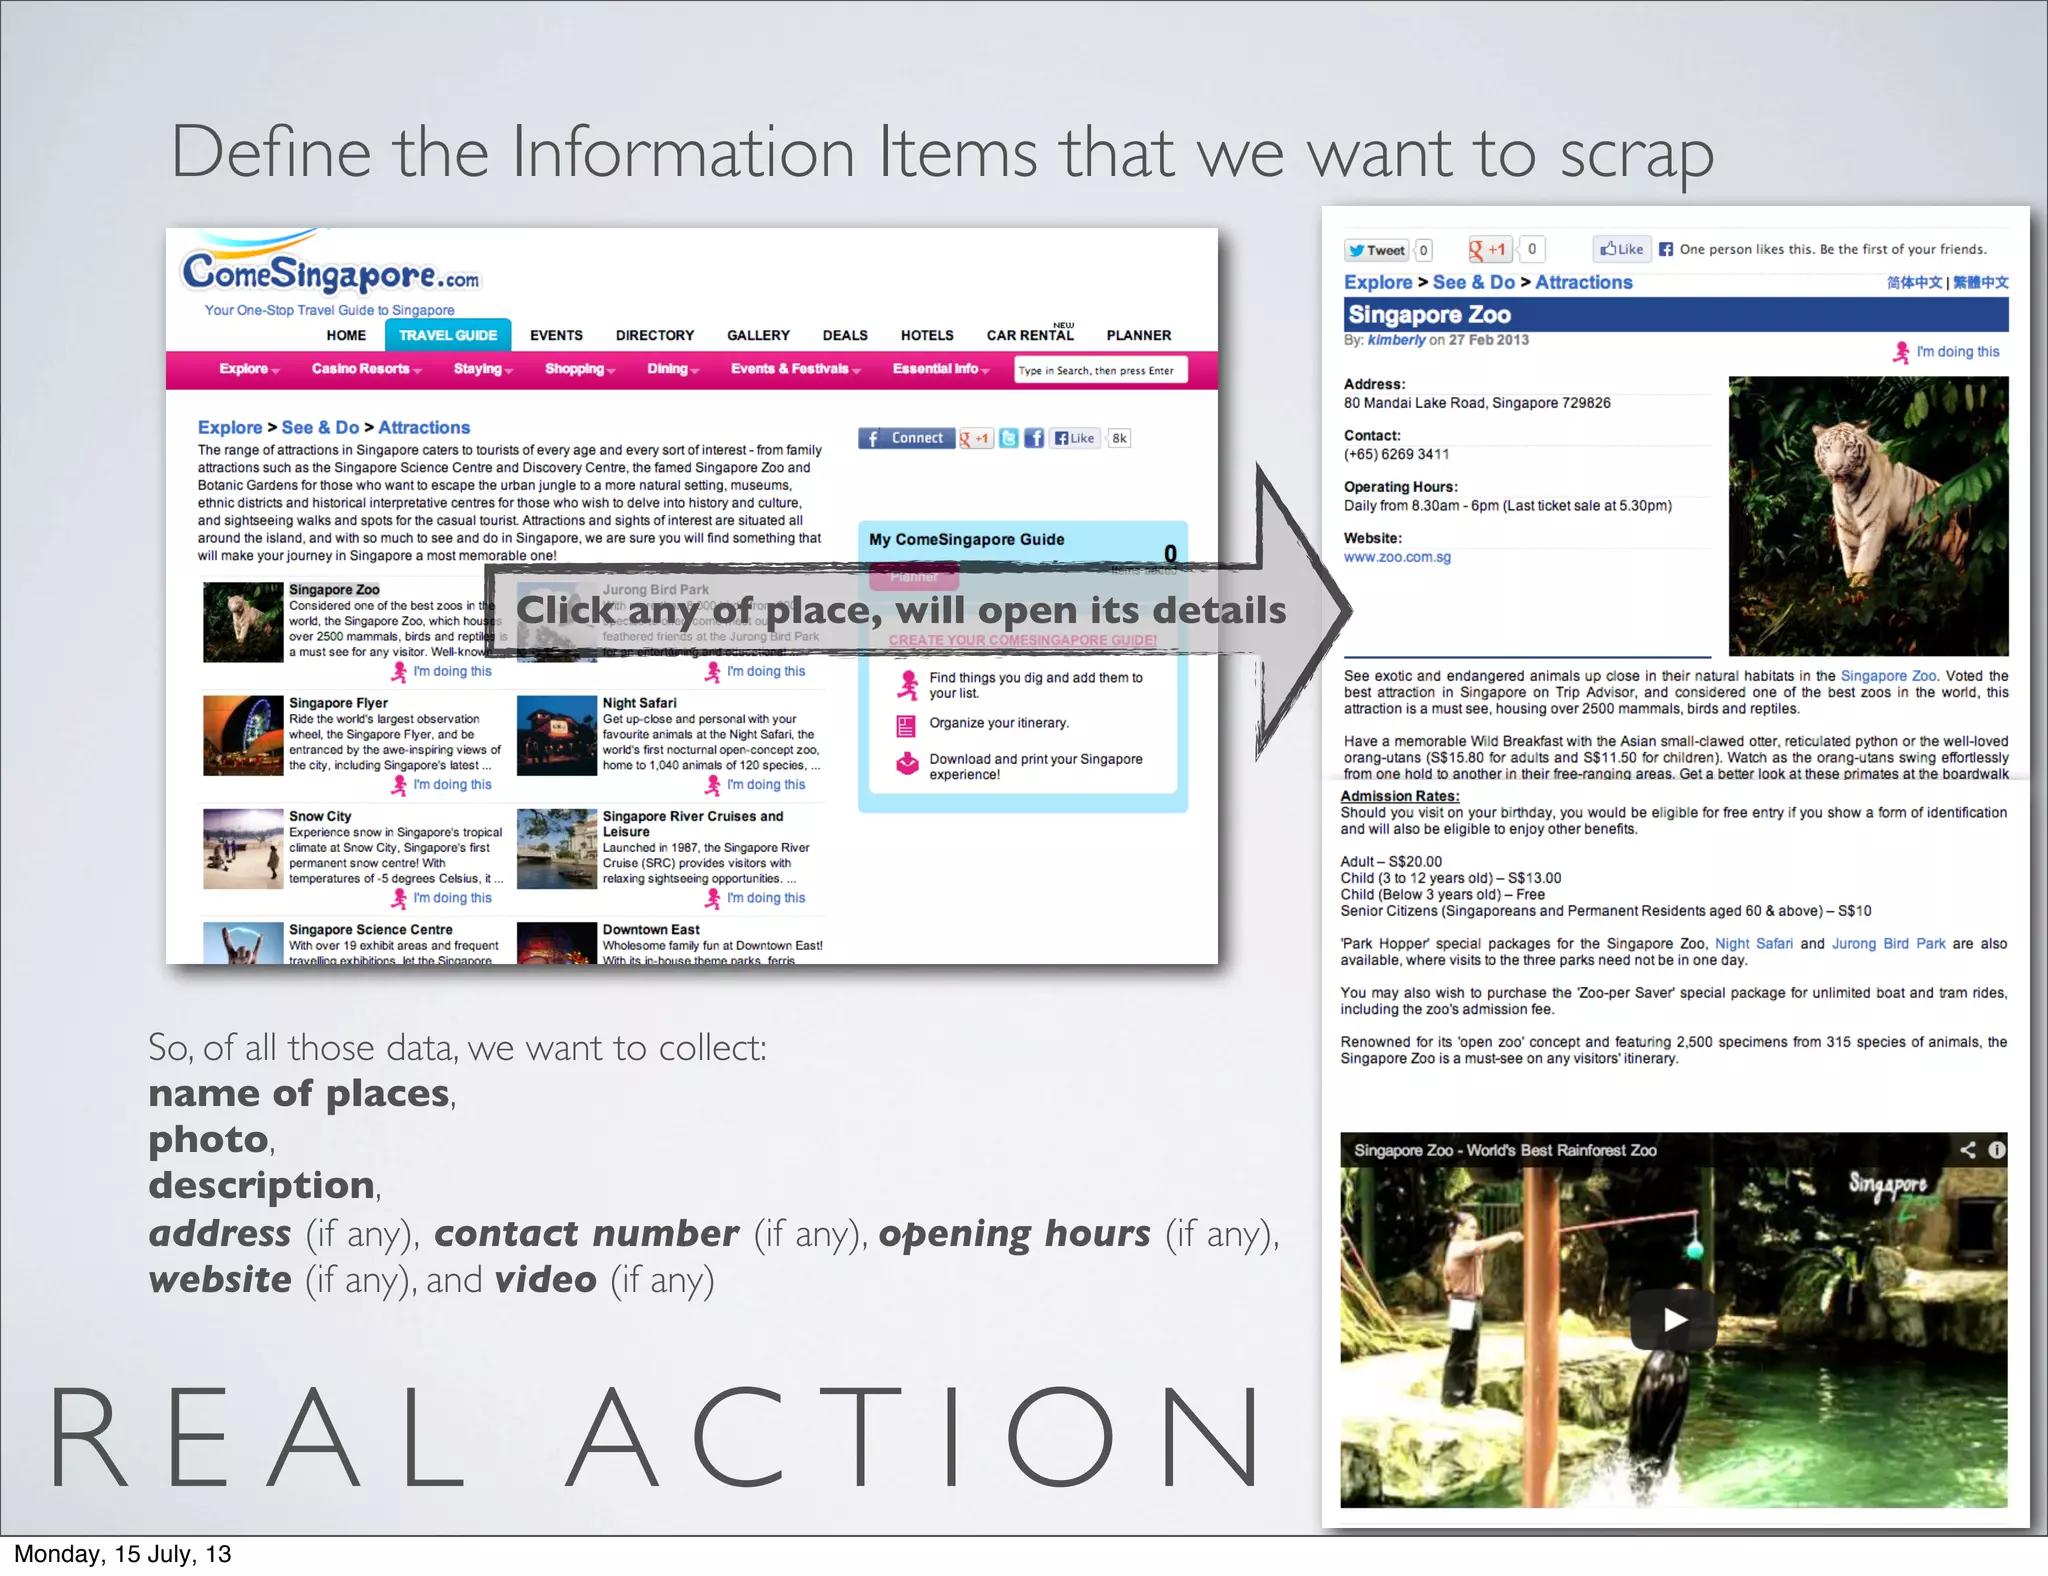
Task: Open the PLANNER menu item
Action: [1139, 335]
